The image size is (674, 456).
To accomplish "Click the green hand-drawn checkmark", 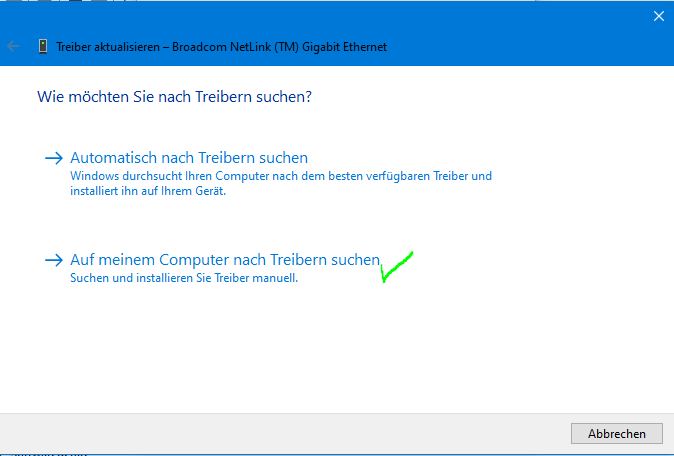I will coord(397,267).
